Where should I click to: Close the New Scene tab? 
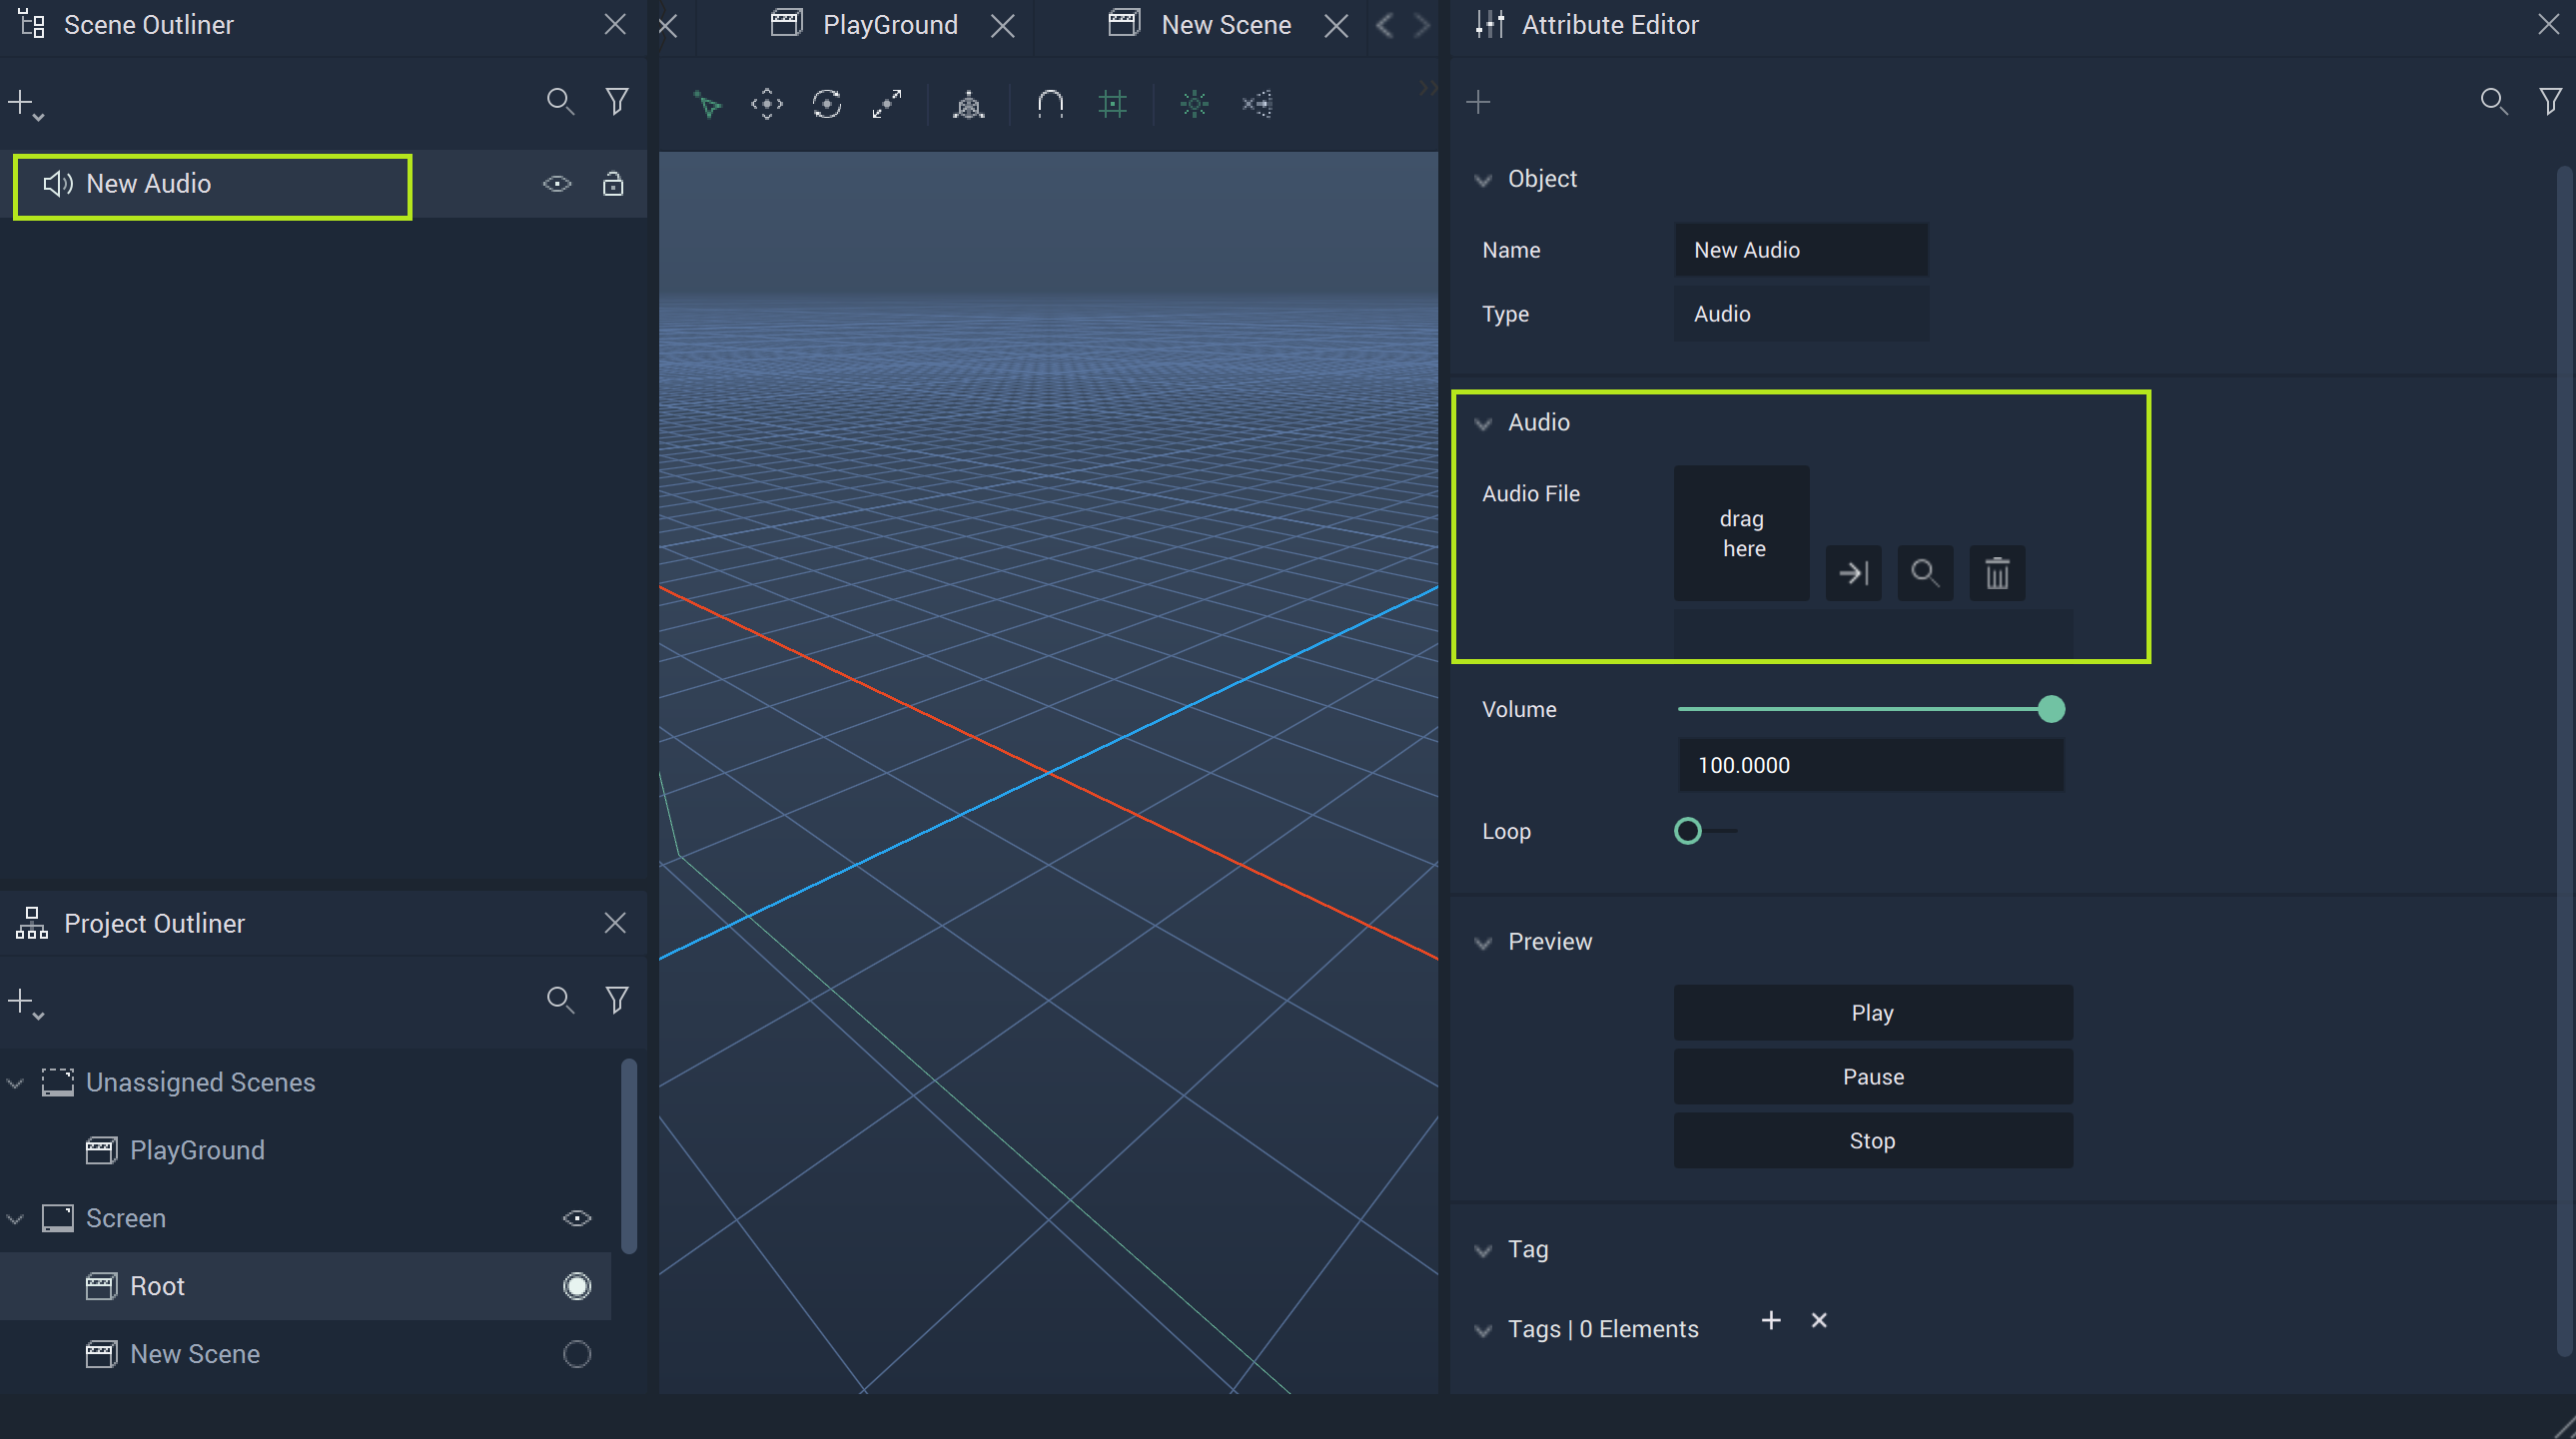click(x=1336, y=26)
